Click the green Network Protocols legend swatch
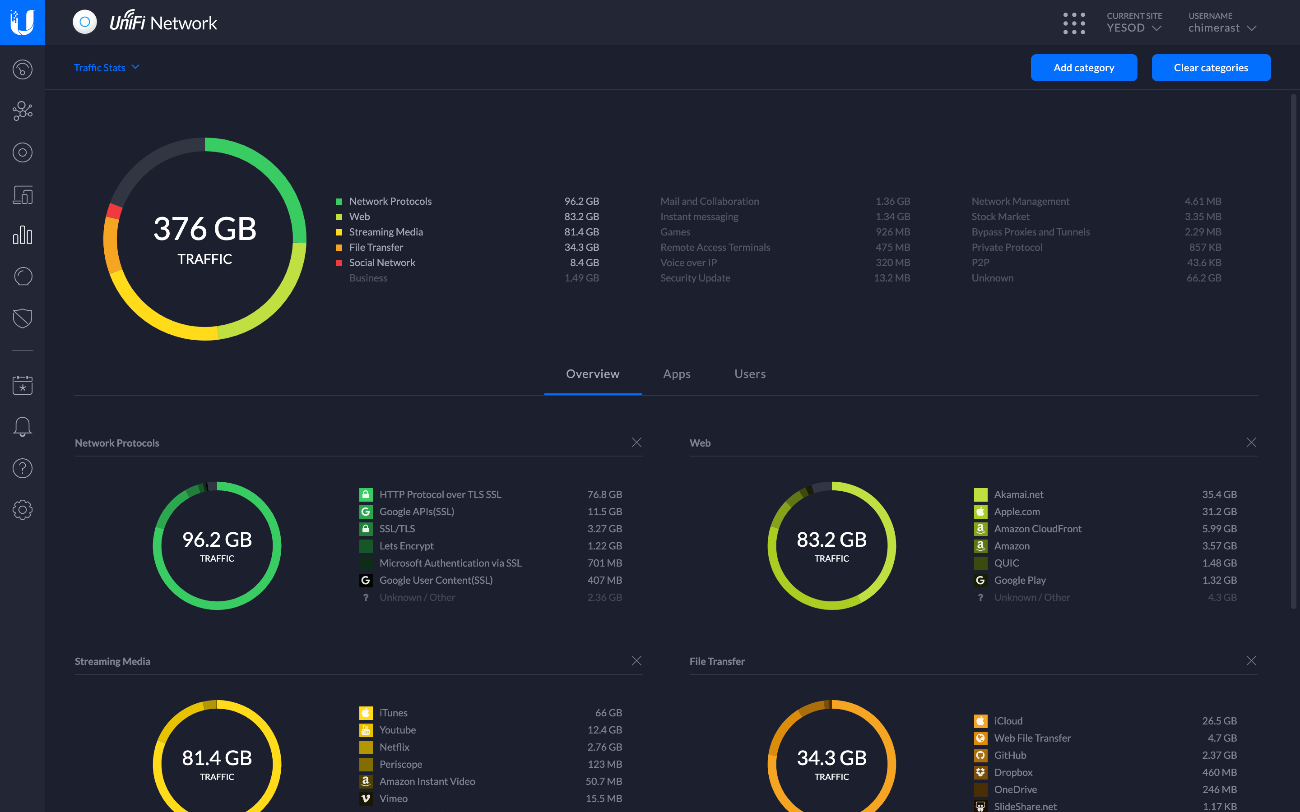 (339, 201)
